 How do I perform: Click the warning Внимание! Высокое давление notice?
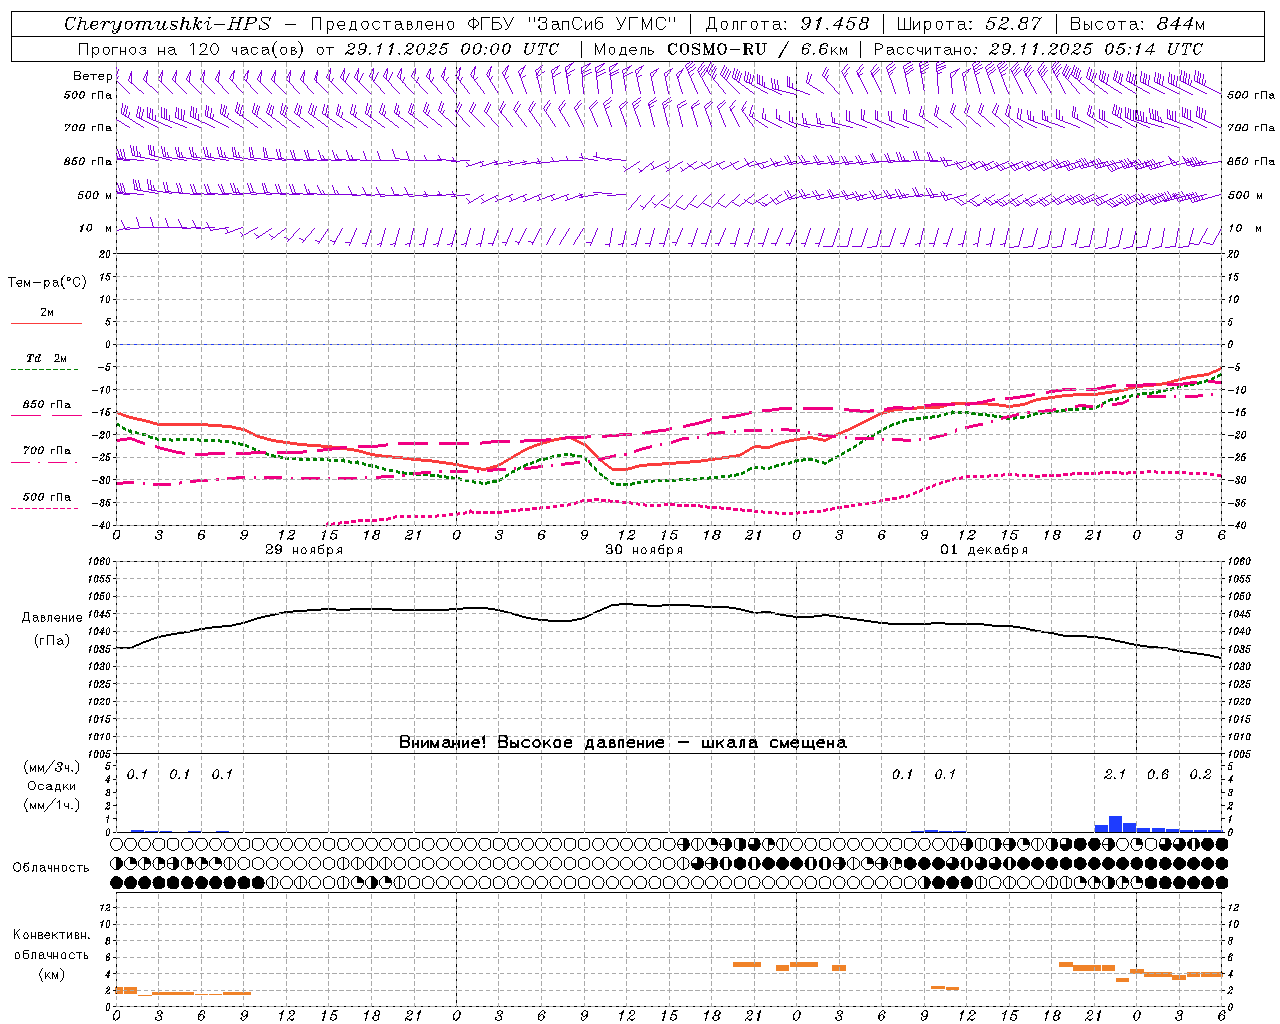623,743
